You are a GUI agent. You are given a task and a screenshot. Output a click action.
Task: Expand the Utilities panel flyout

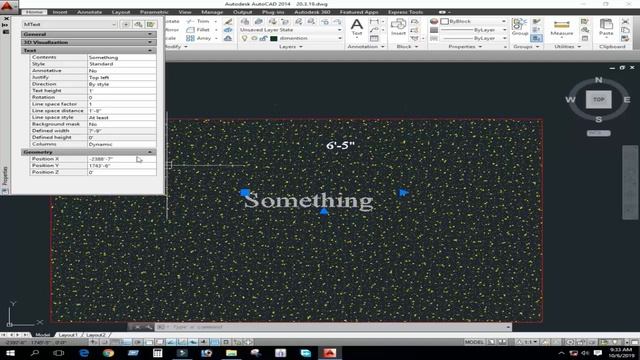pos(567,47)
